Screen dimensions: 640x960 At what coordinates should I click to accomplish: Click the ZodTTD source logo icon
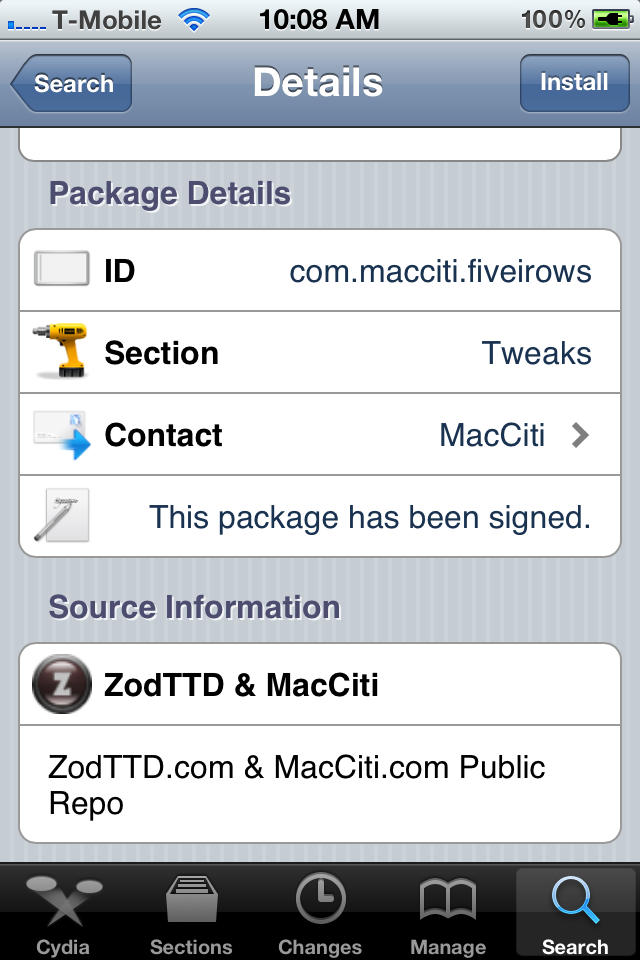[62, 684]
